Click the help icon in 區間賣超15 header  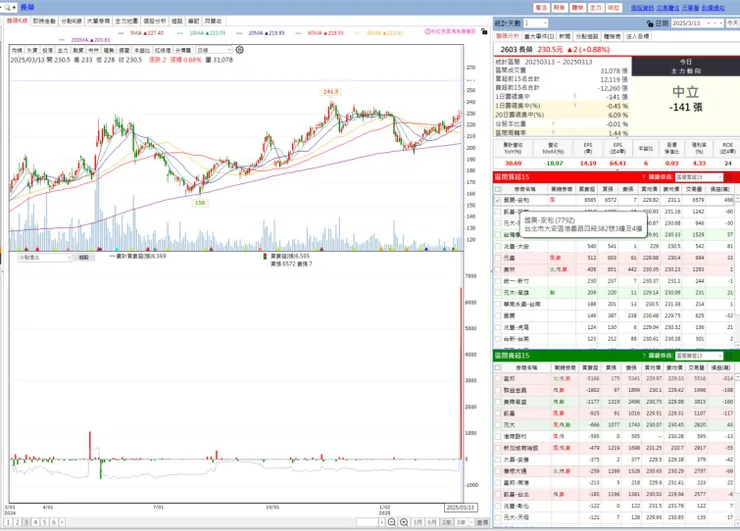643,355
